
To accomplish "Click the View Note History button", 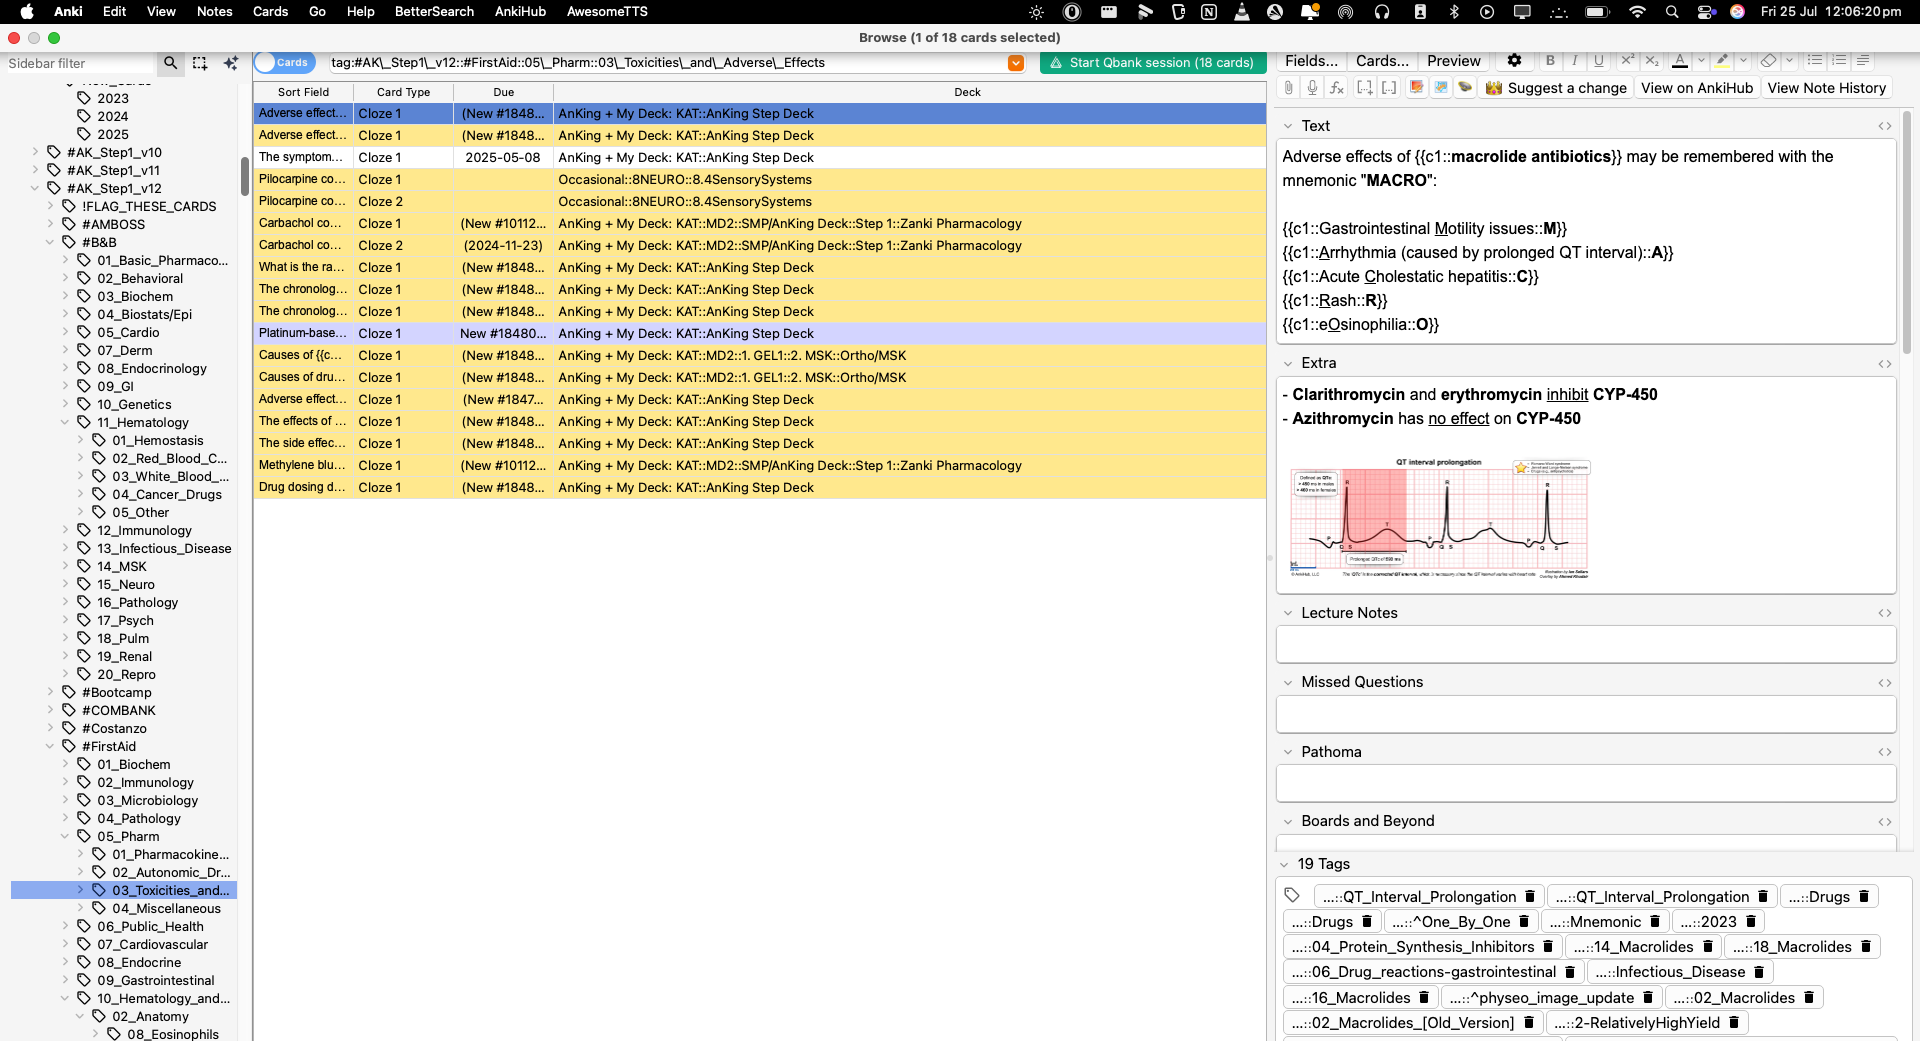I will [1826, 88].
